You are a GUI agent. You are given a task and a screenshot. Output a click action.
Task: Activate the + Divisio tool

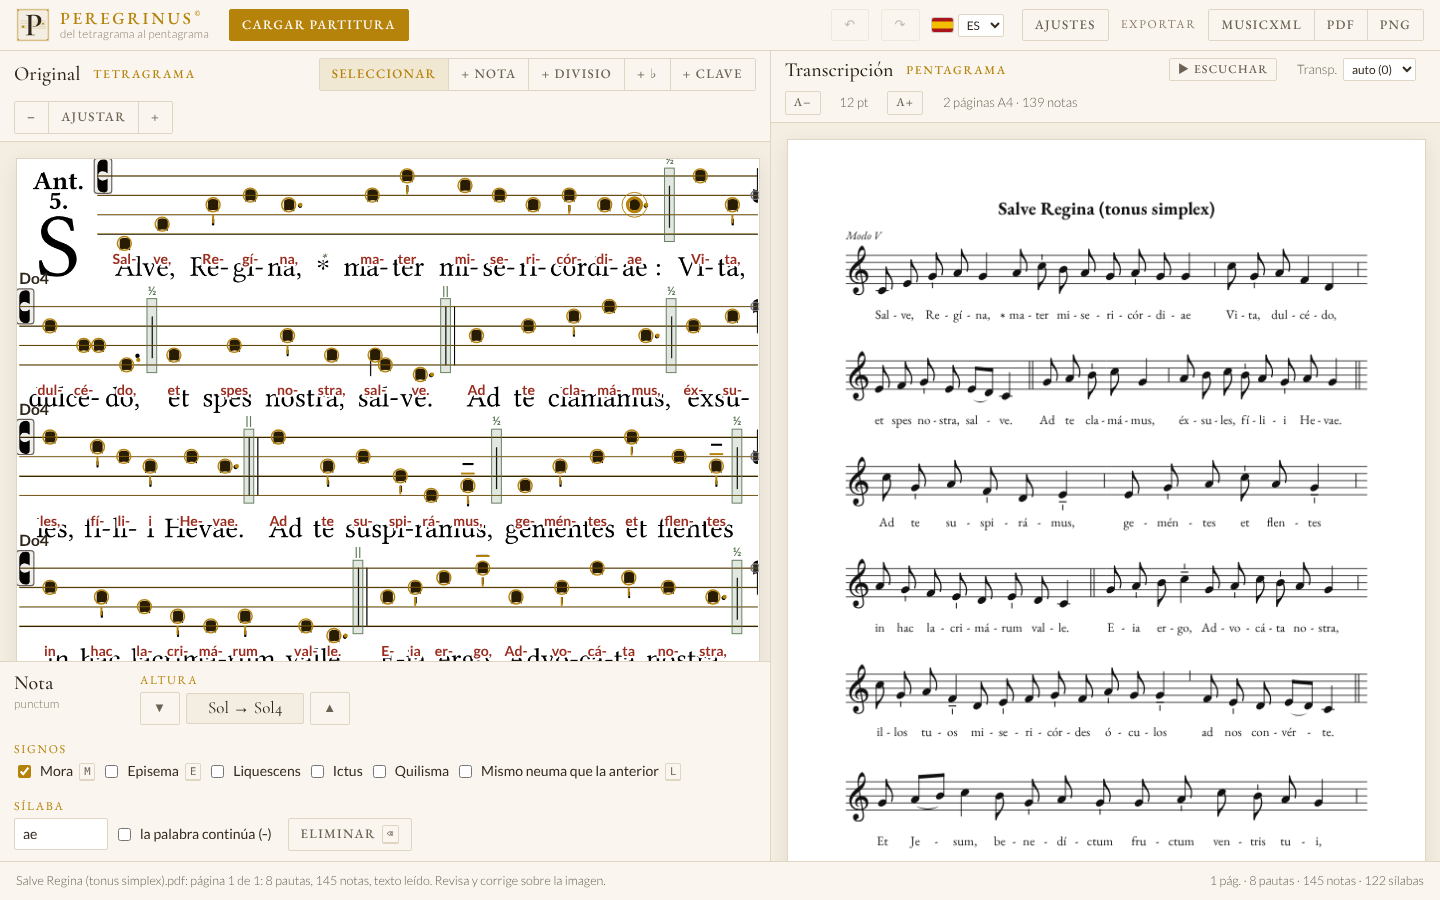coord(576,75)
